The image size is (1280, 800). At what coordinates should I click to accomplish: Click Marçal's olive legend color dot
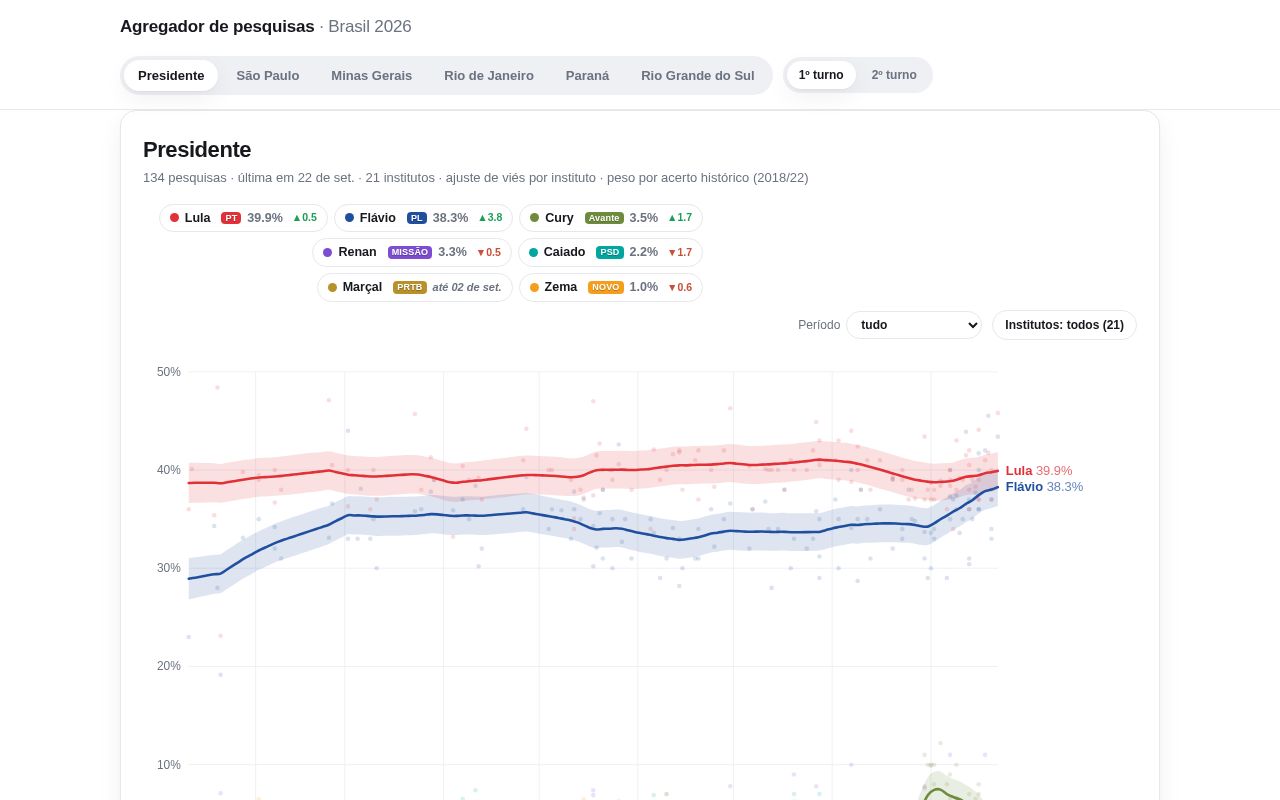(x=333, y=288)
